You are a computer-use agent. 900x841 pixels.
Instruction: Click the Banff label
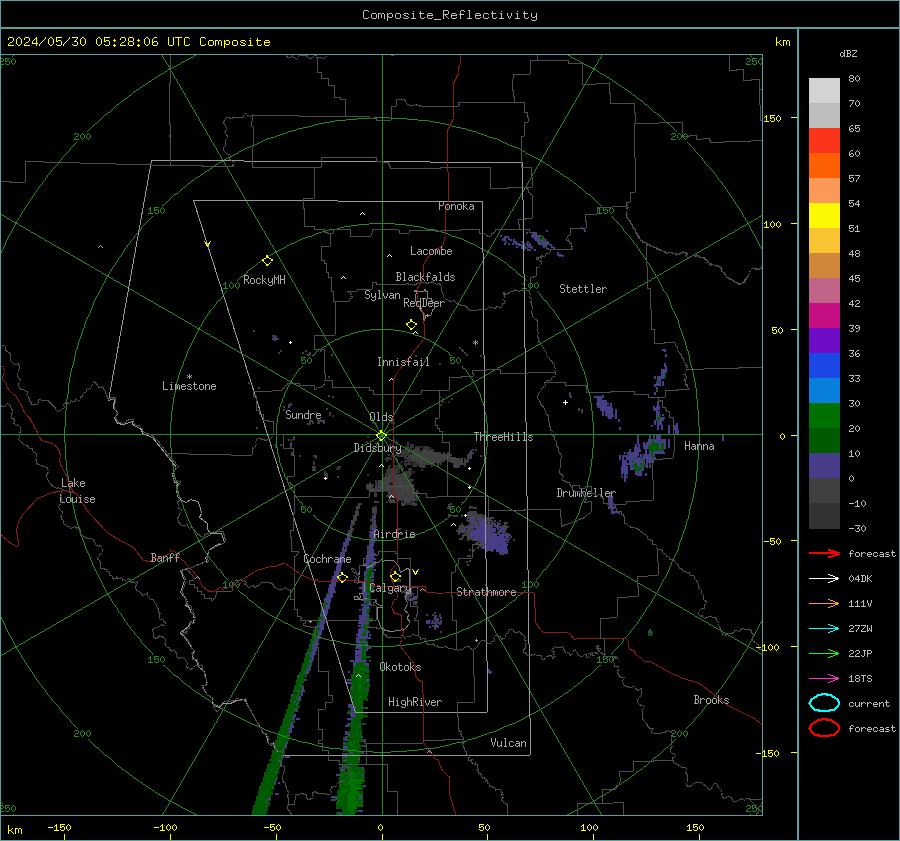(x=165, y=558)
